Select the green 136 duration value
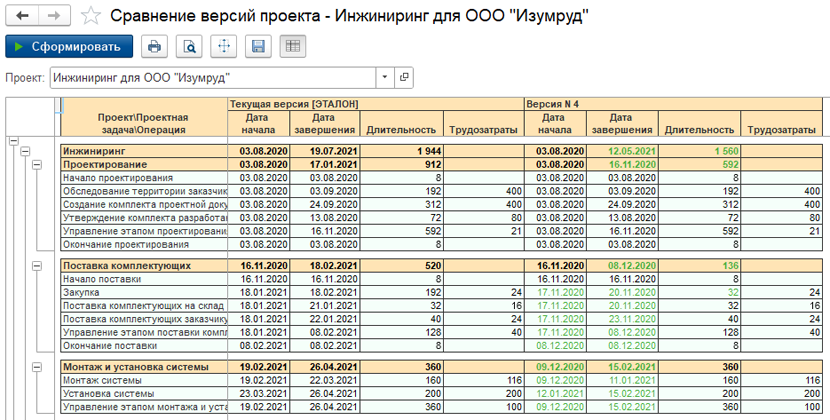Screen dimensions: 830x420 [700, 265]
